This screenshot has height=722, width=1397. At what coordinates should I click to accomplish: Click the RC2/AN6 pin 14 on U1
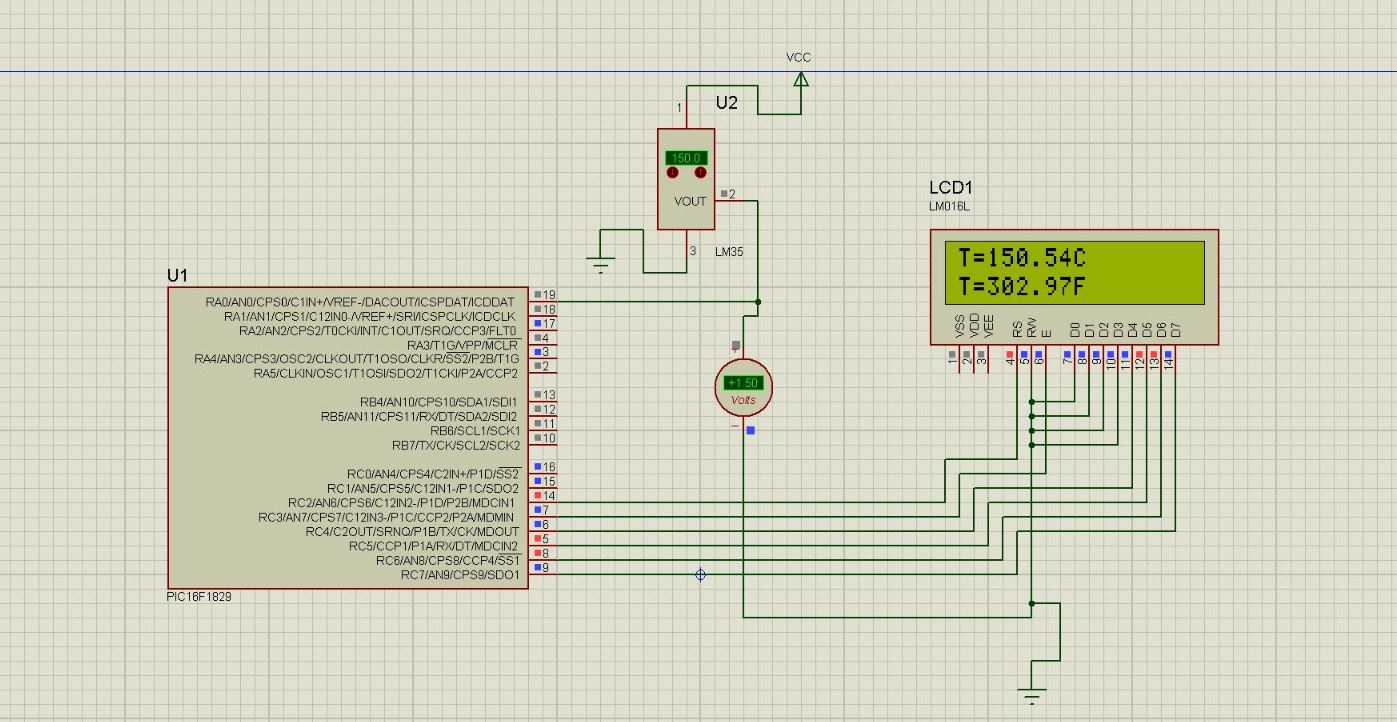pos(545,496)
